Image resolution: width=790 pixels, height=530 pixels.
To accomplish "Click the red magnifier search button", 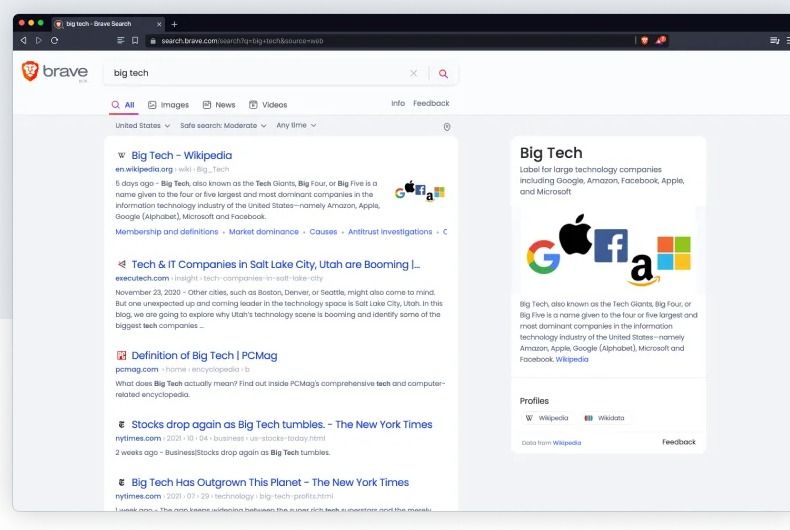I will click(443, 73).
